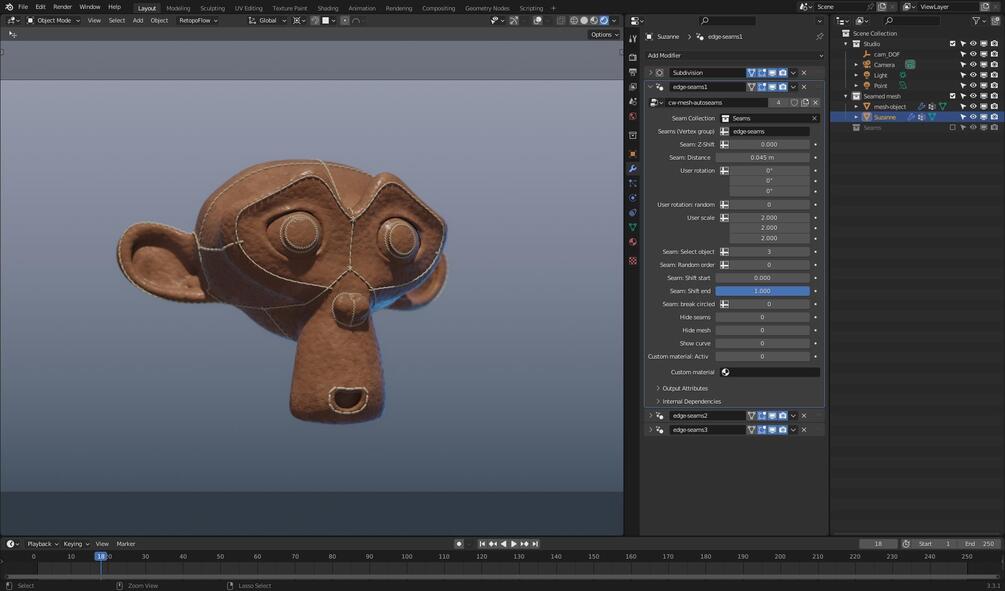Screen dimensions: 1005x591
Task: Remove the Subdivision modifier with its X
Action: pos(804,73)
